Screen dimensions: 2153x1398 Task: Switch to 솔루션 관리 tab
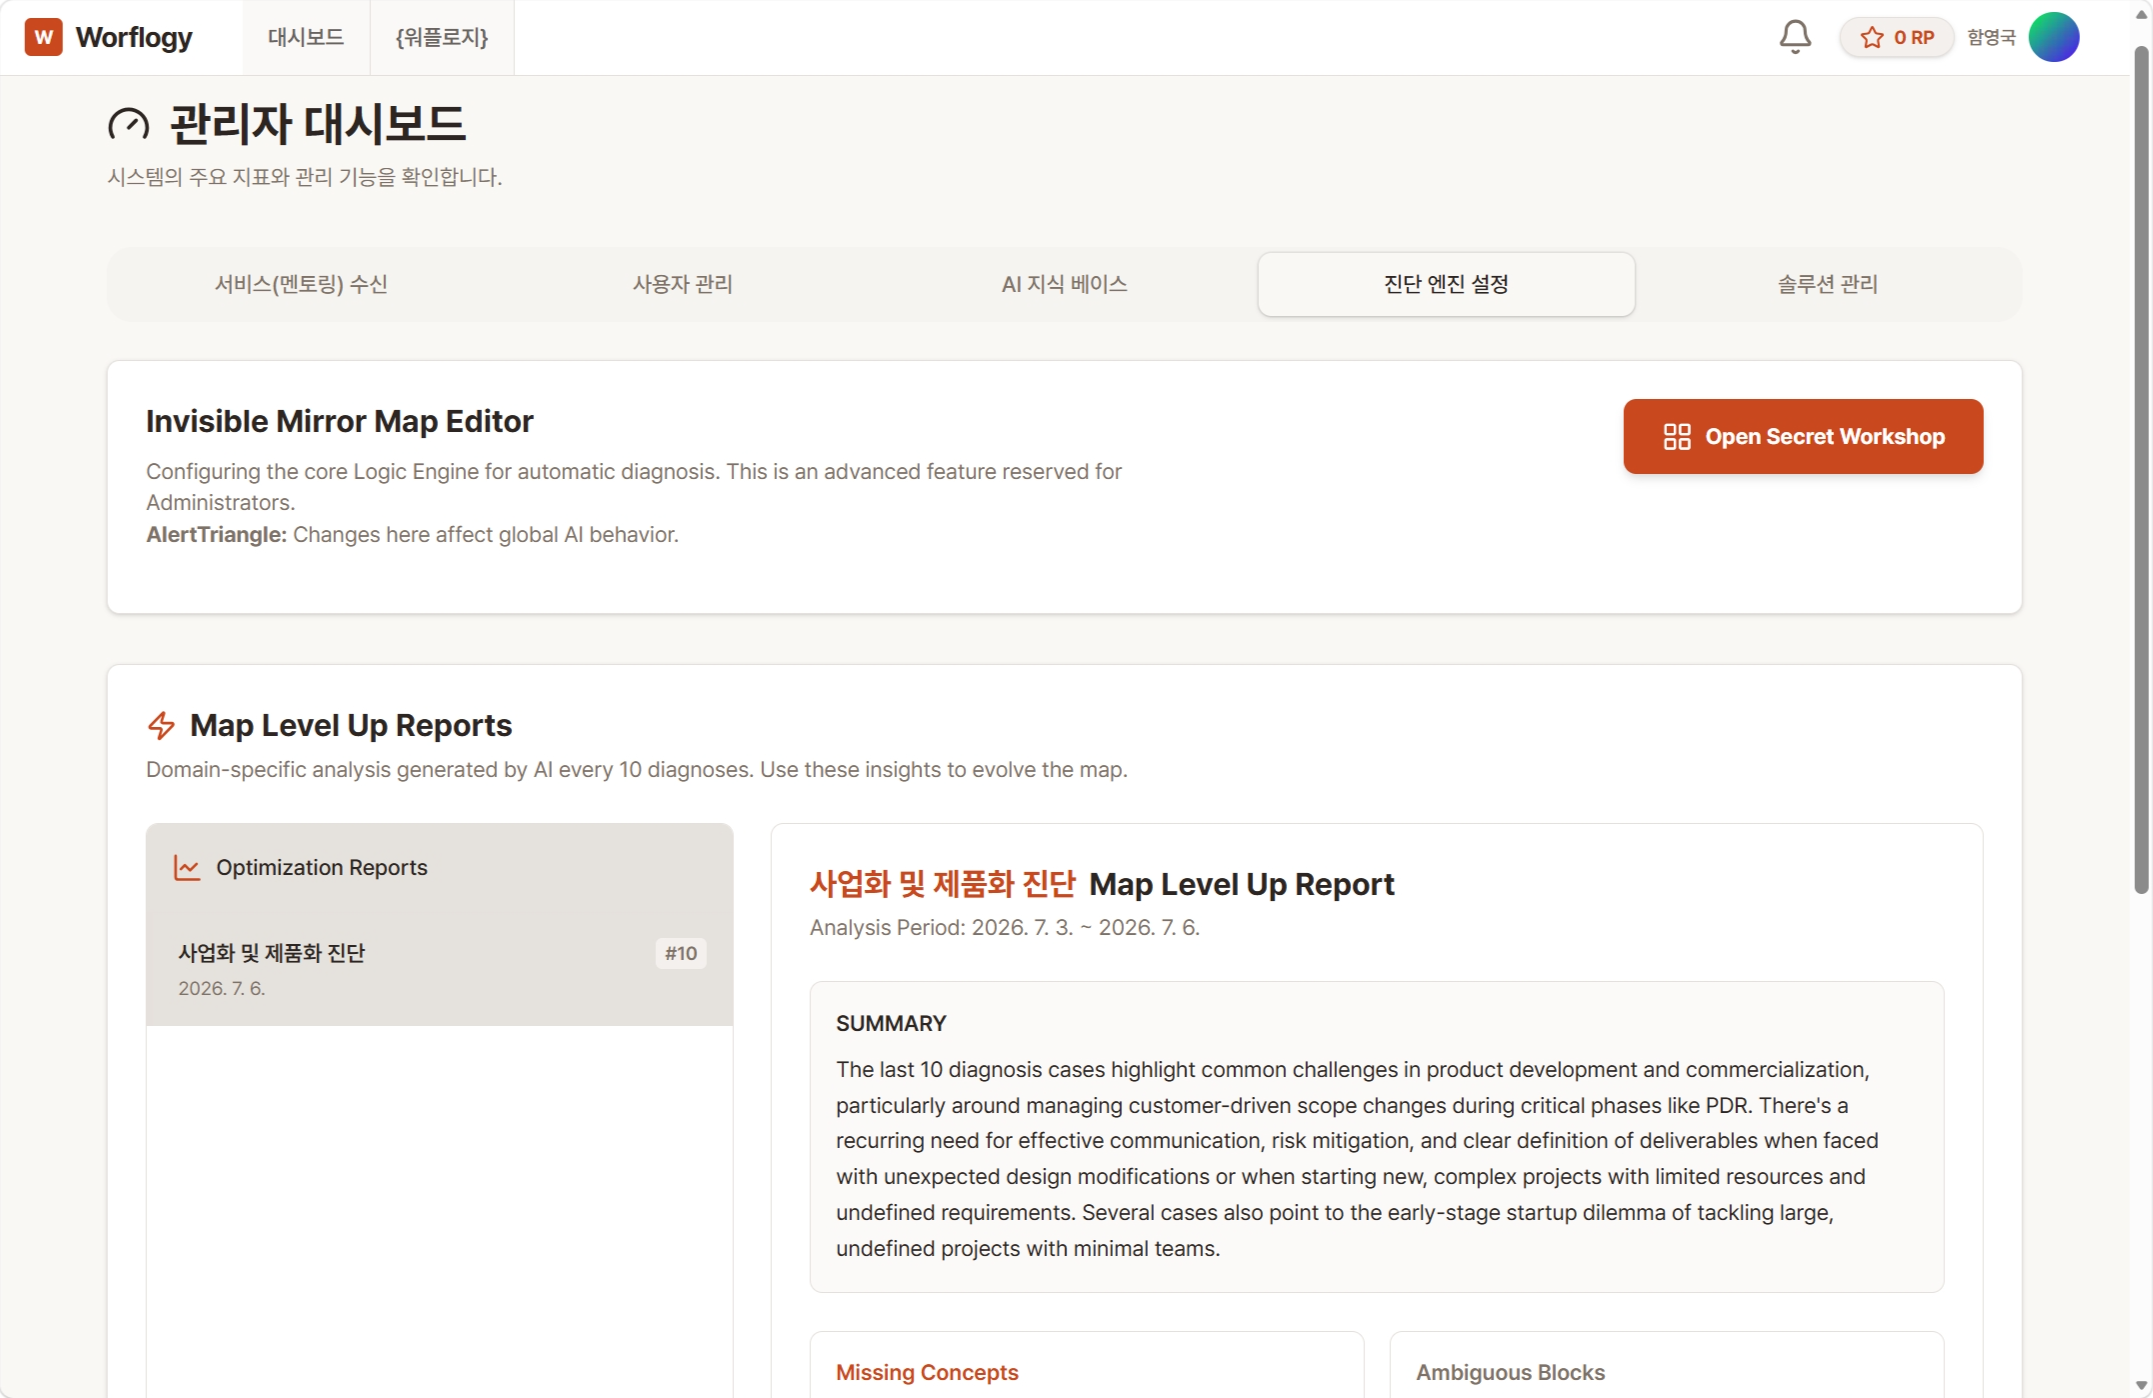click(1827, 284)
